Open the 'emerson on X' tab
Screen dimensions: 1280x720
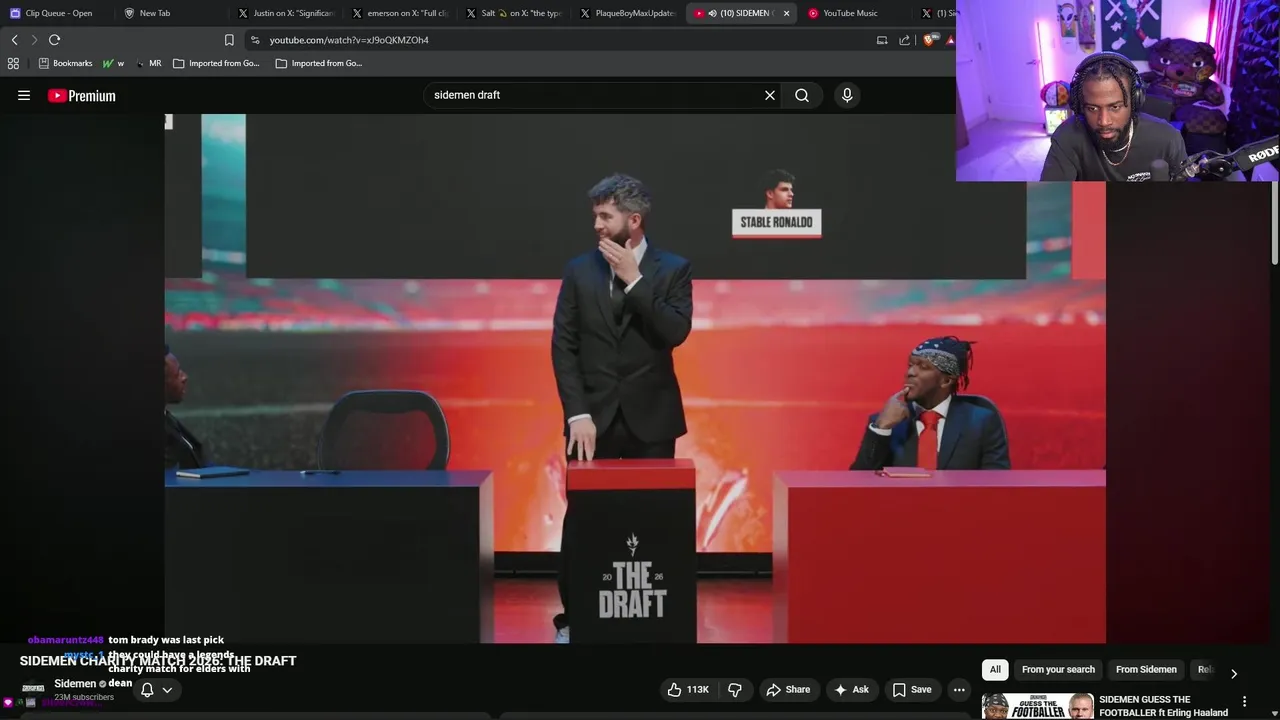[x=400, y=13]
